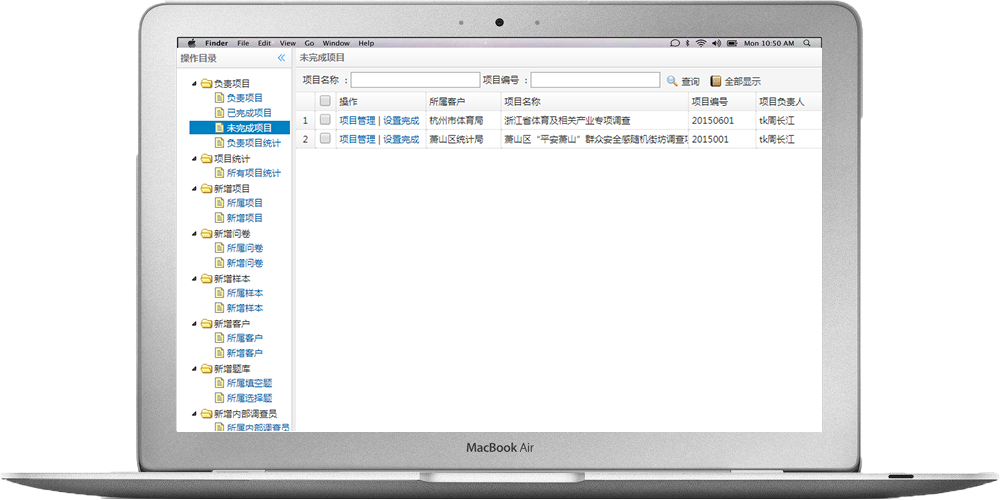Viewport: 1000px width, 500px height.
Task: Click the 负责项目 folder icon
Action: [206, 84]
